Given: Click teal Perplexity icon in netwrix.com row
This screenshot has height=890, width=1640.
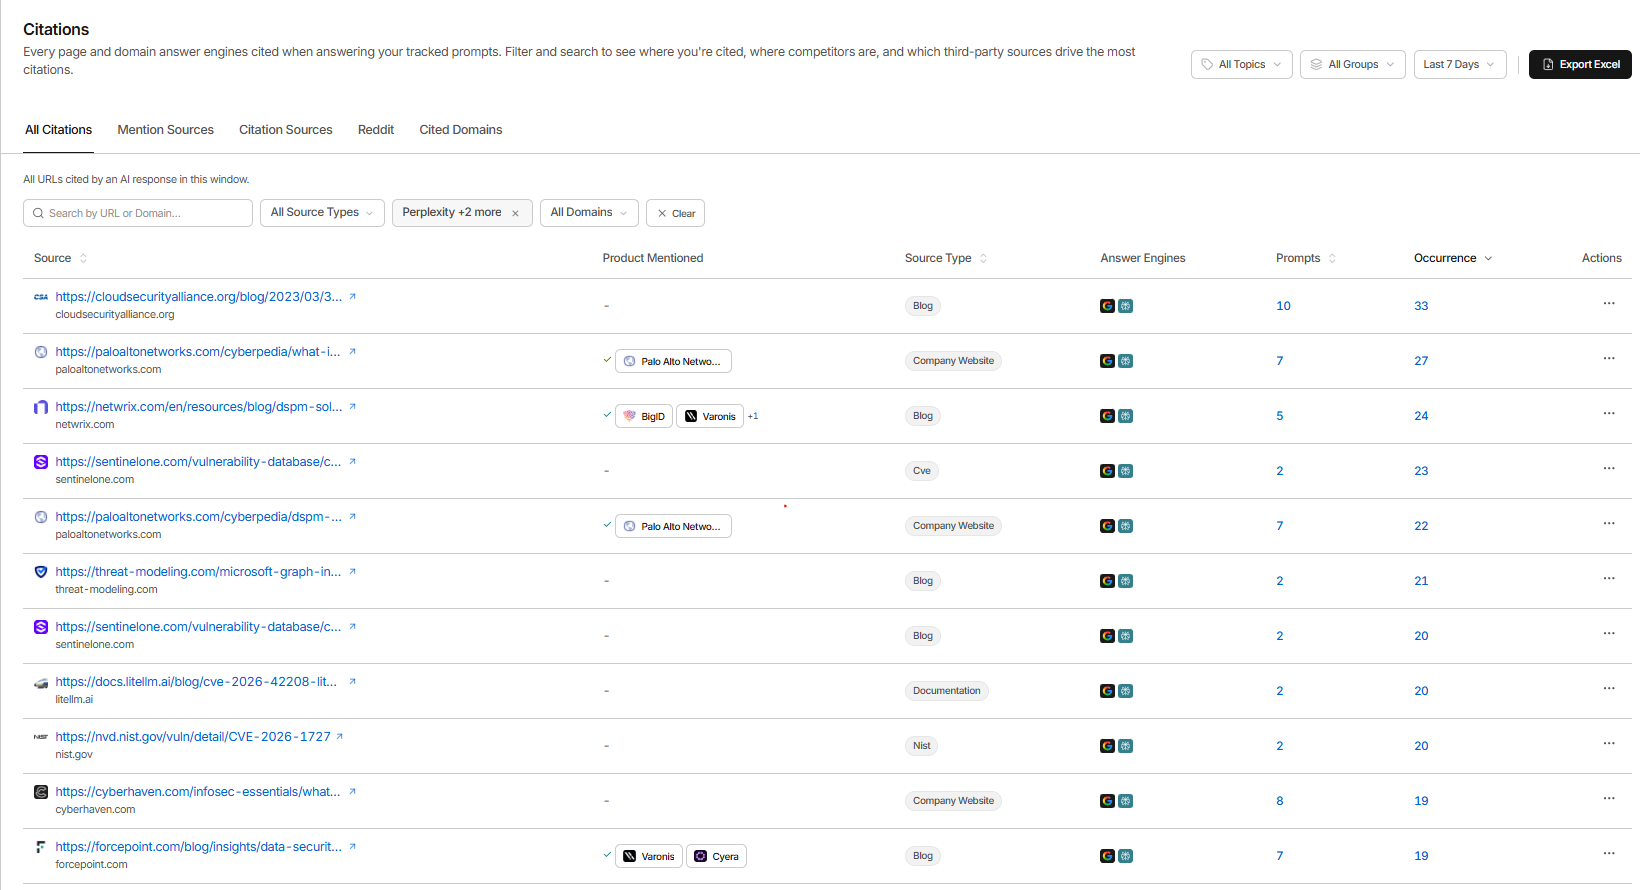Looking at the screenshot, I should (x=1125, y=416).
